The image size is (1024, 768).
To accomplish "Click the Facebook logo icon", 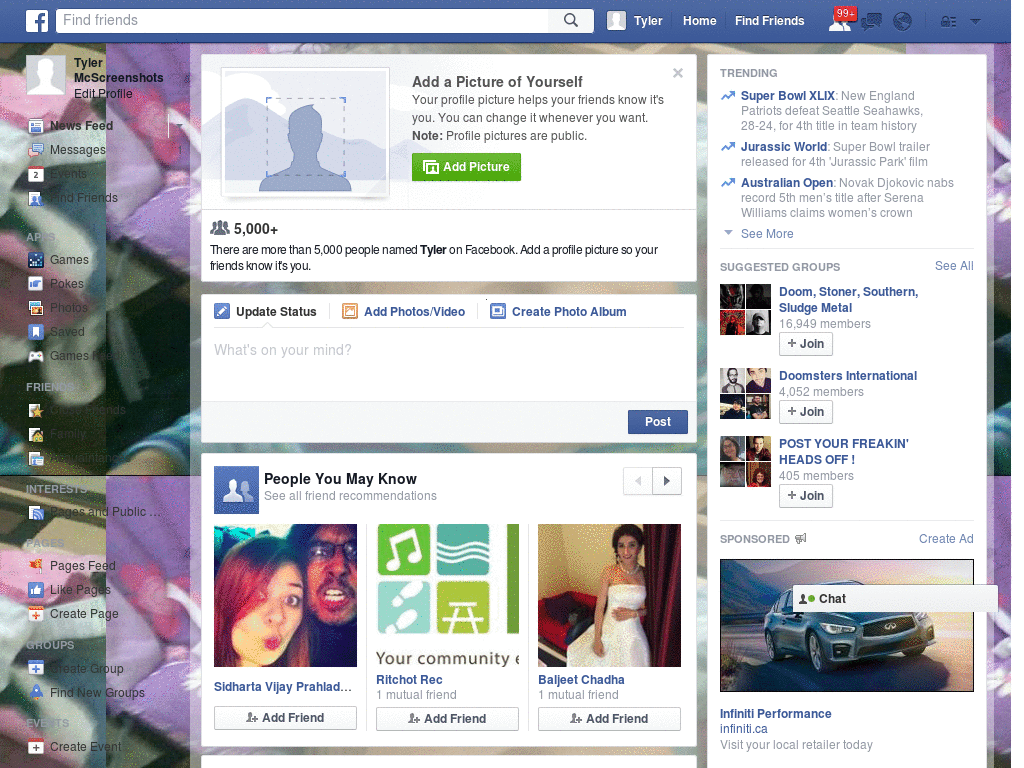I will click(37, 21).
